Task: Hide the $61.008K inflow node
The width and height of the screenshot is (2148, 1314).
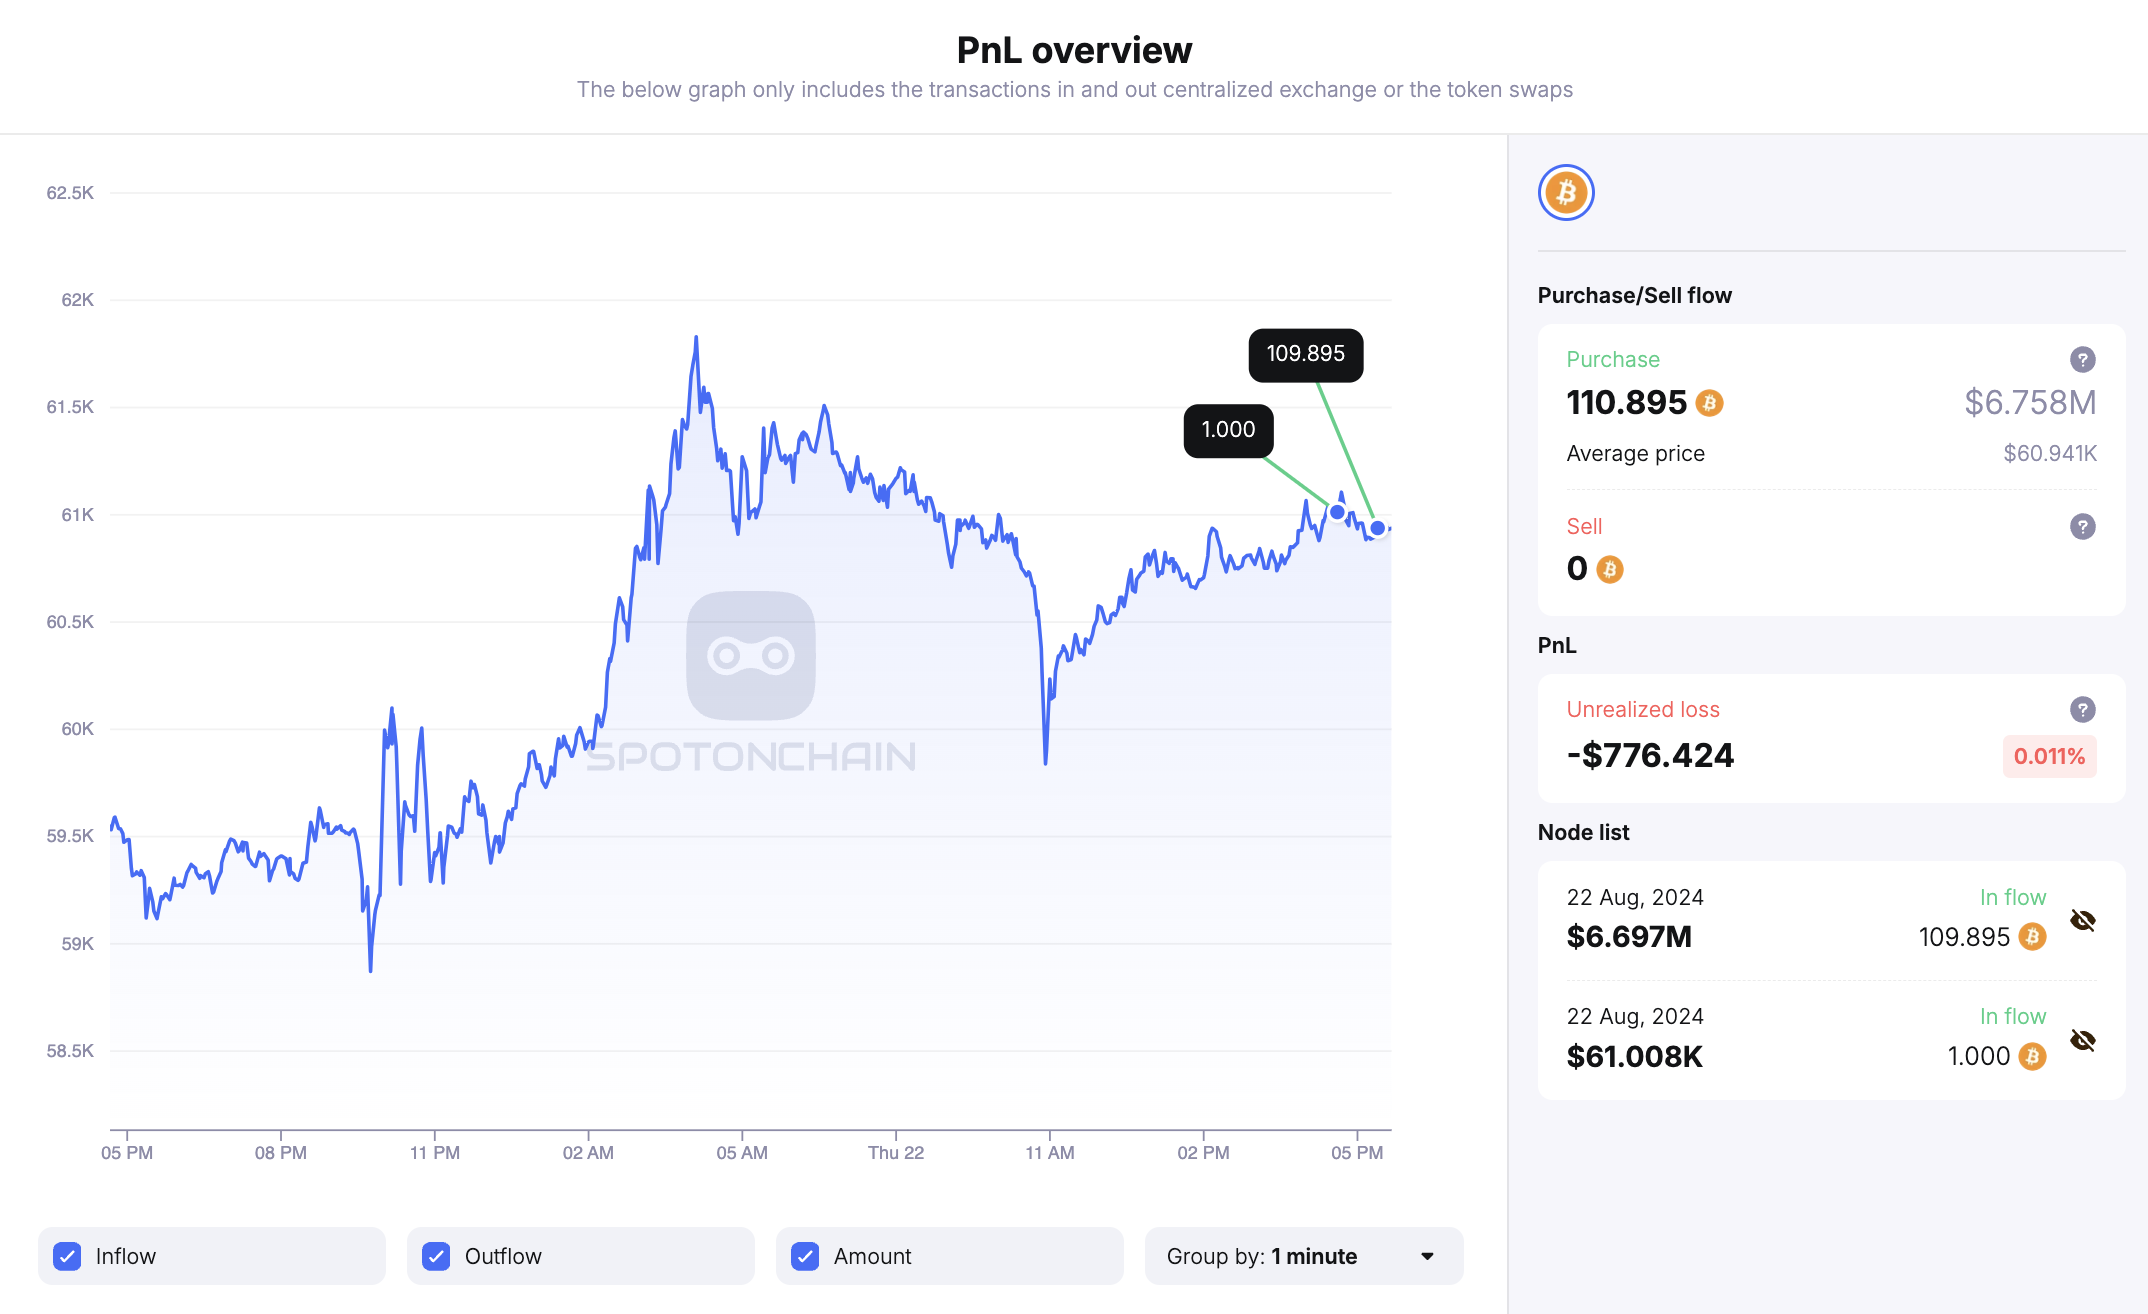Action: (x=2083, y=1041)
